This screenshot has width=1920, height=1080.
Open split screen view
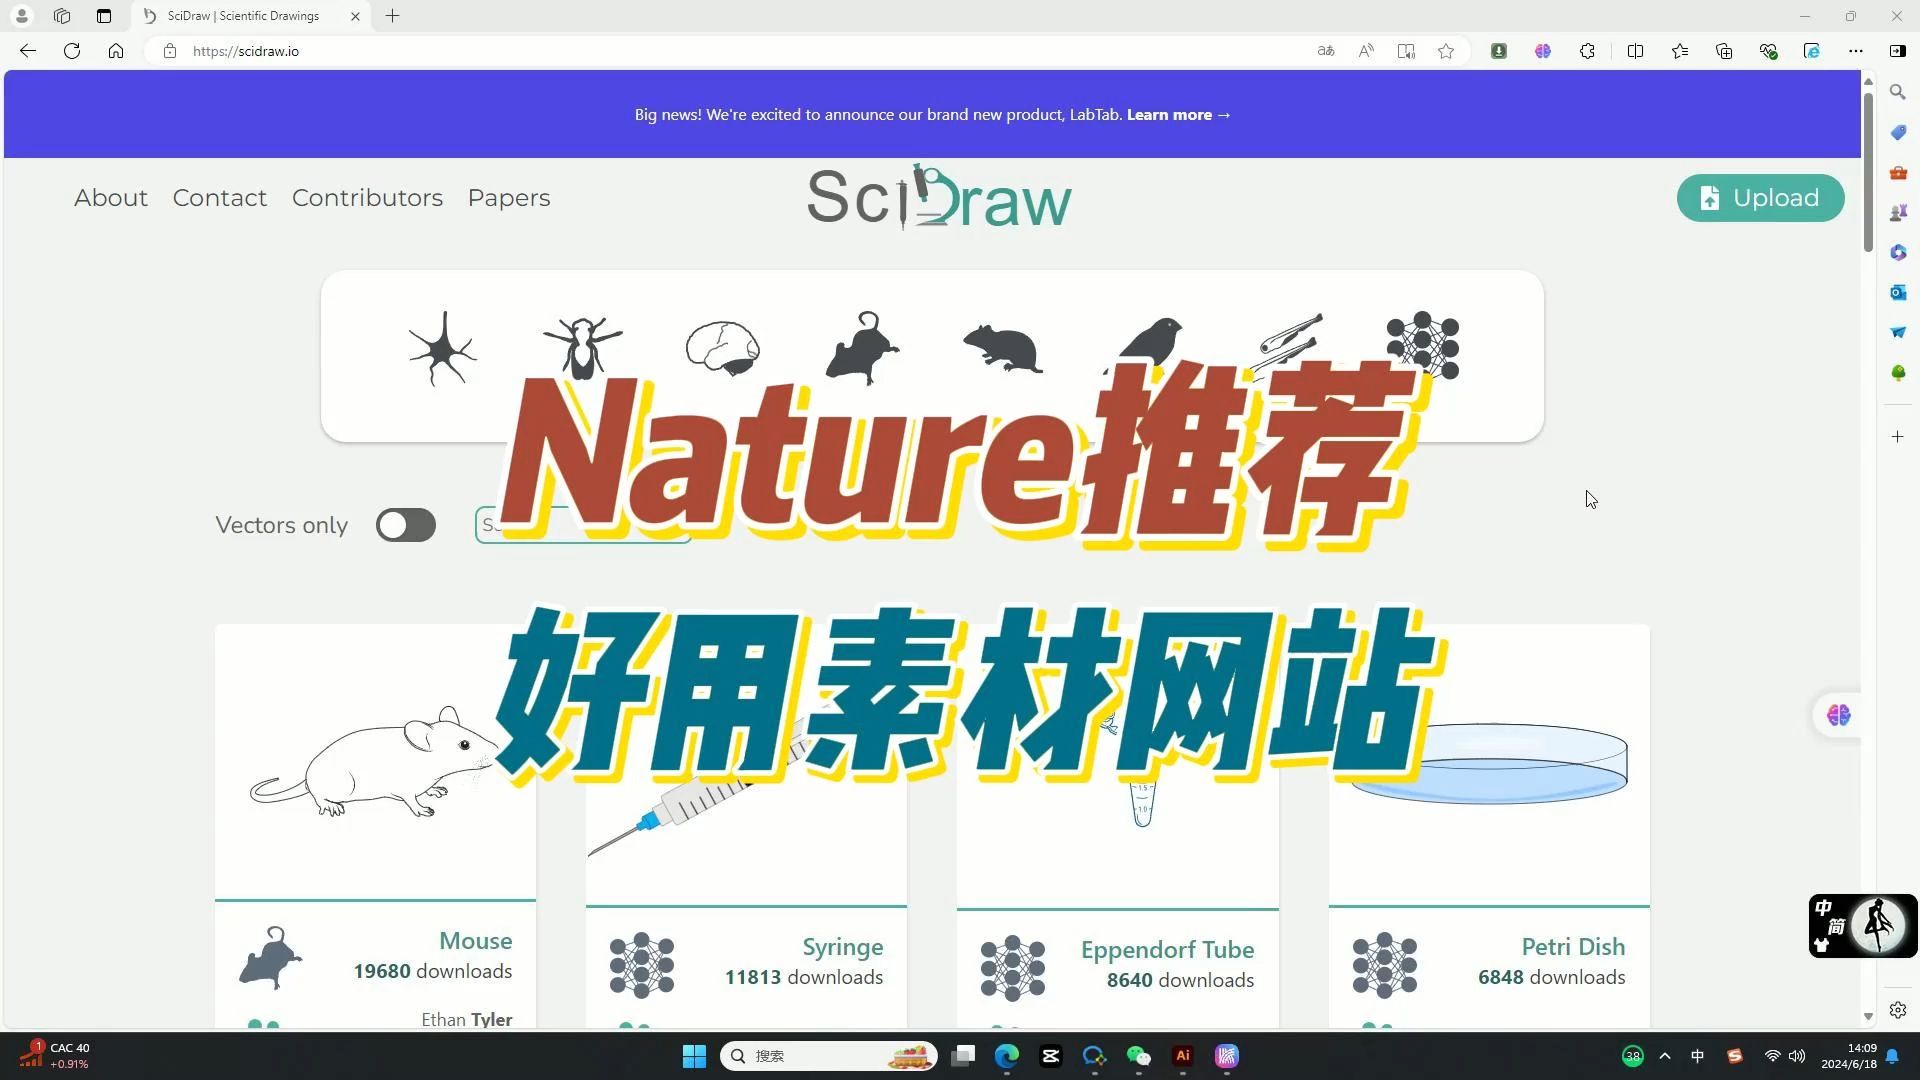pos(1636,51)
